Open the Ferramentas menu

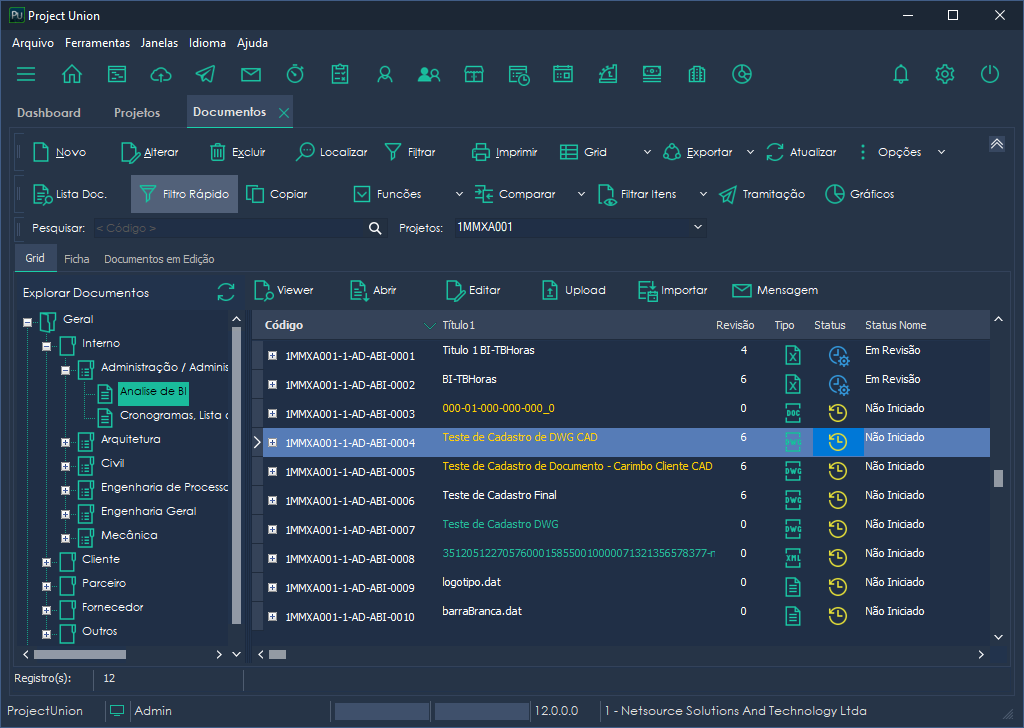97,43
